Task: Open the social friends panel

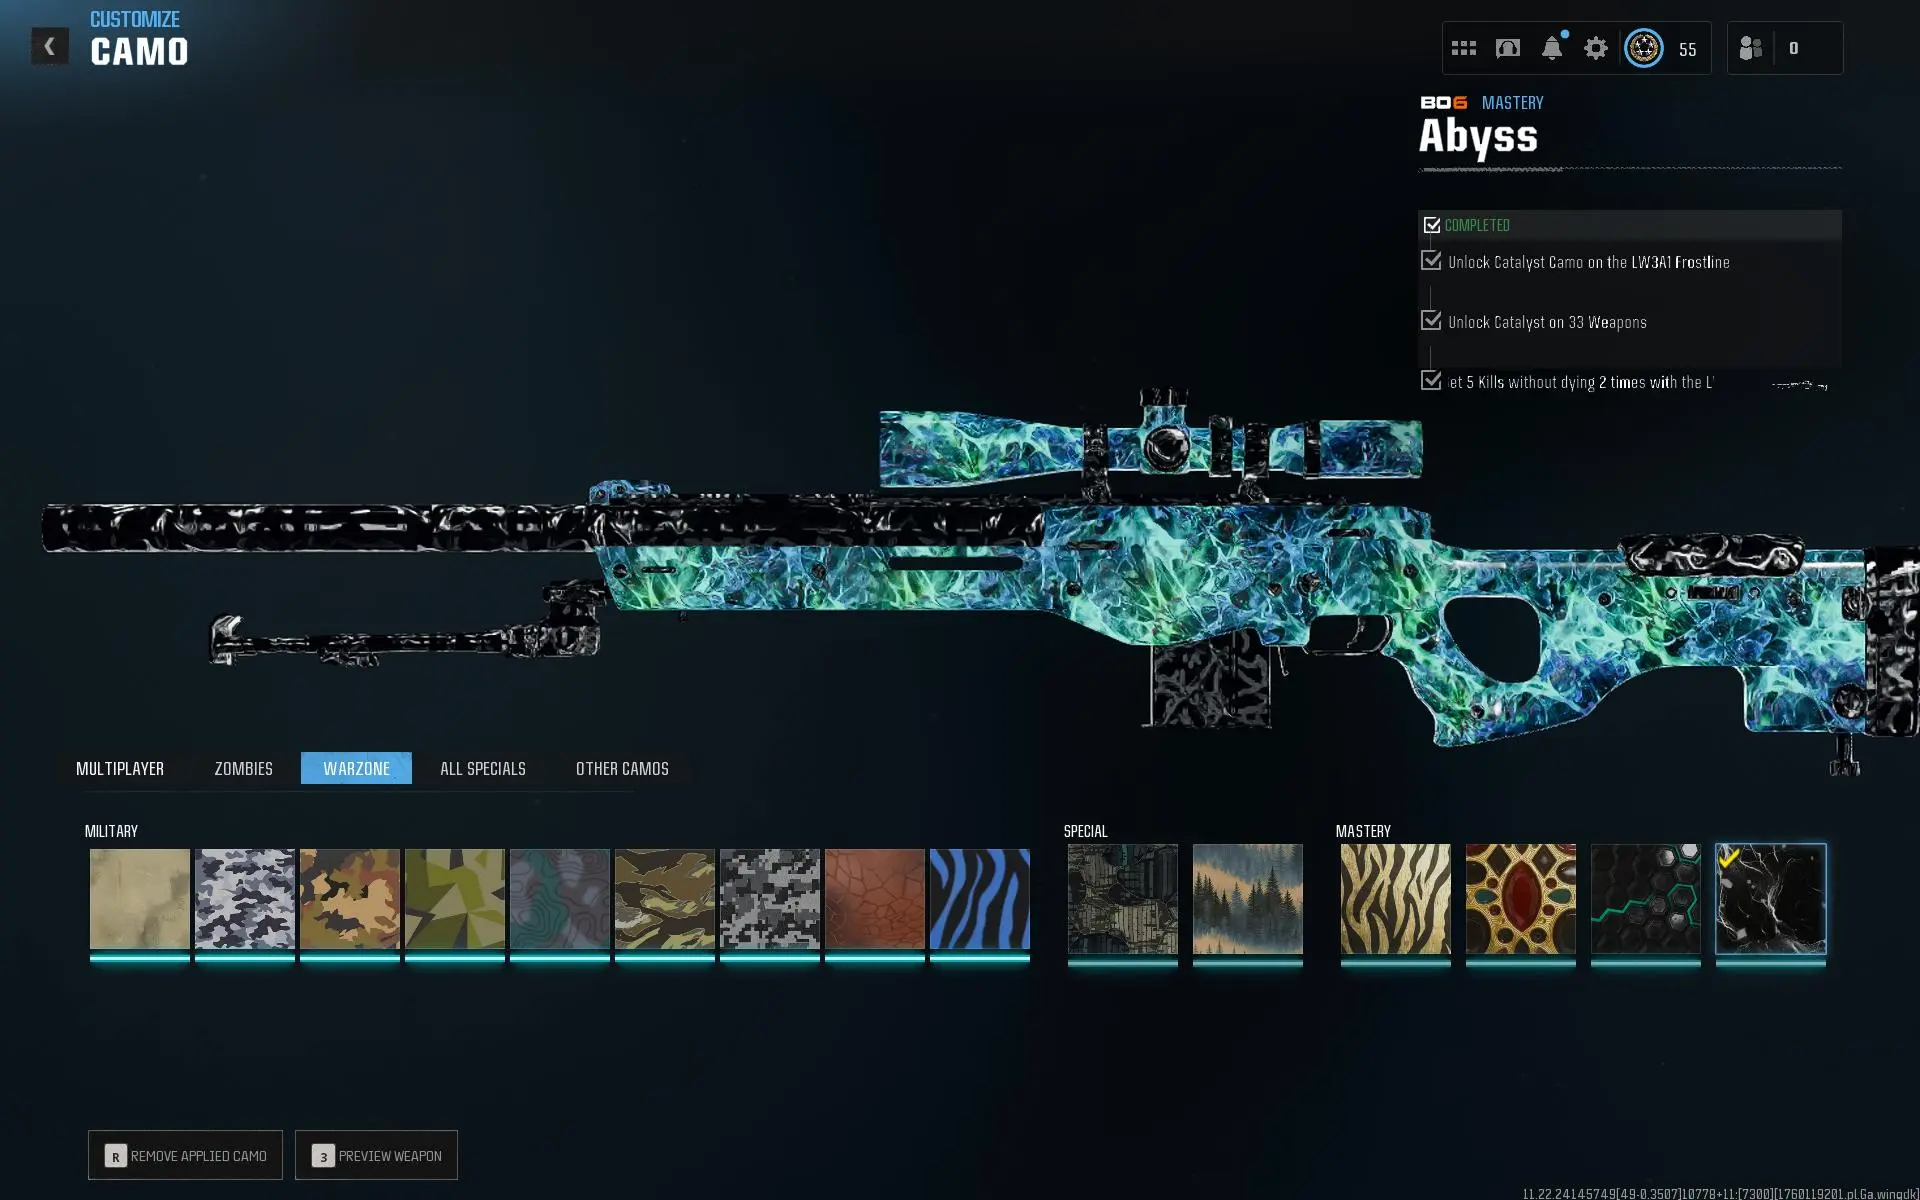Action: (1752, 47)
